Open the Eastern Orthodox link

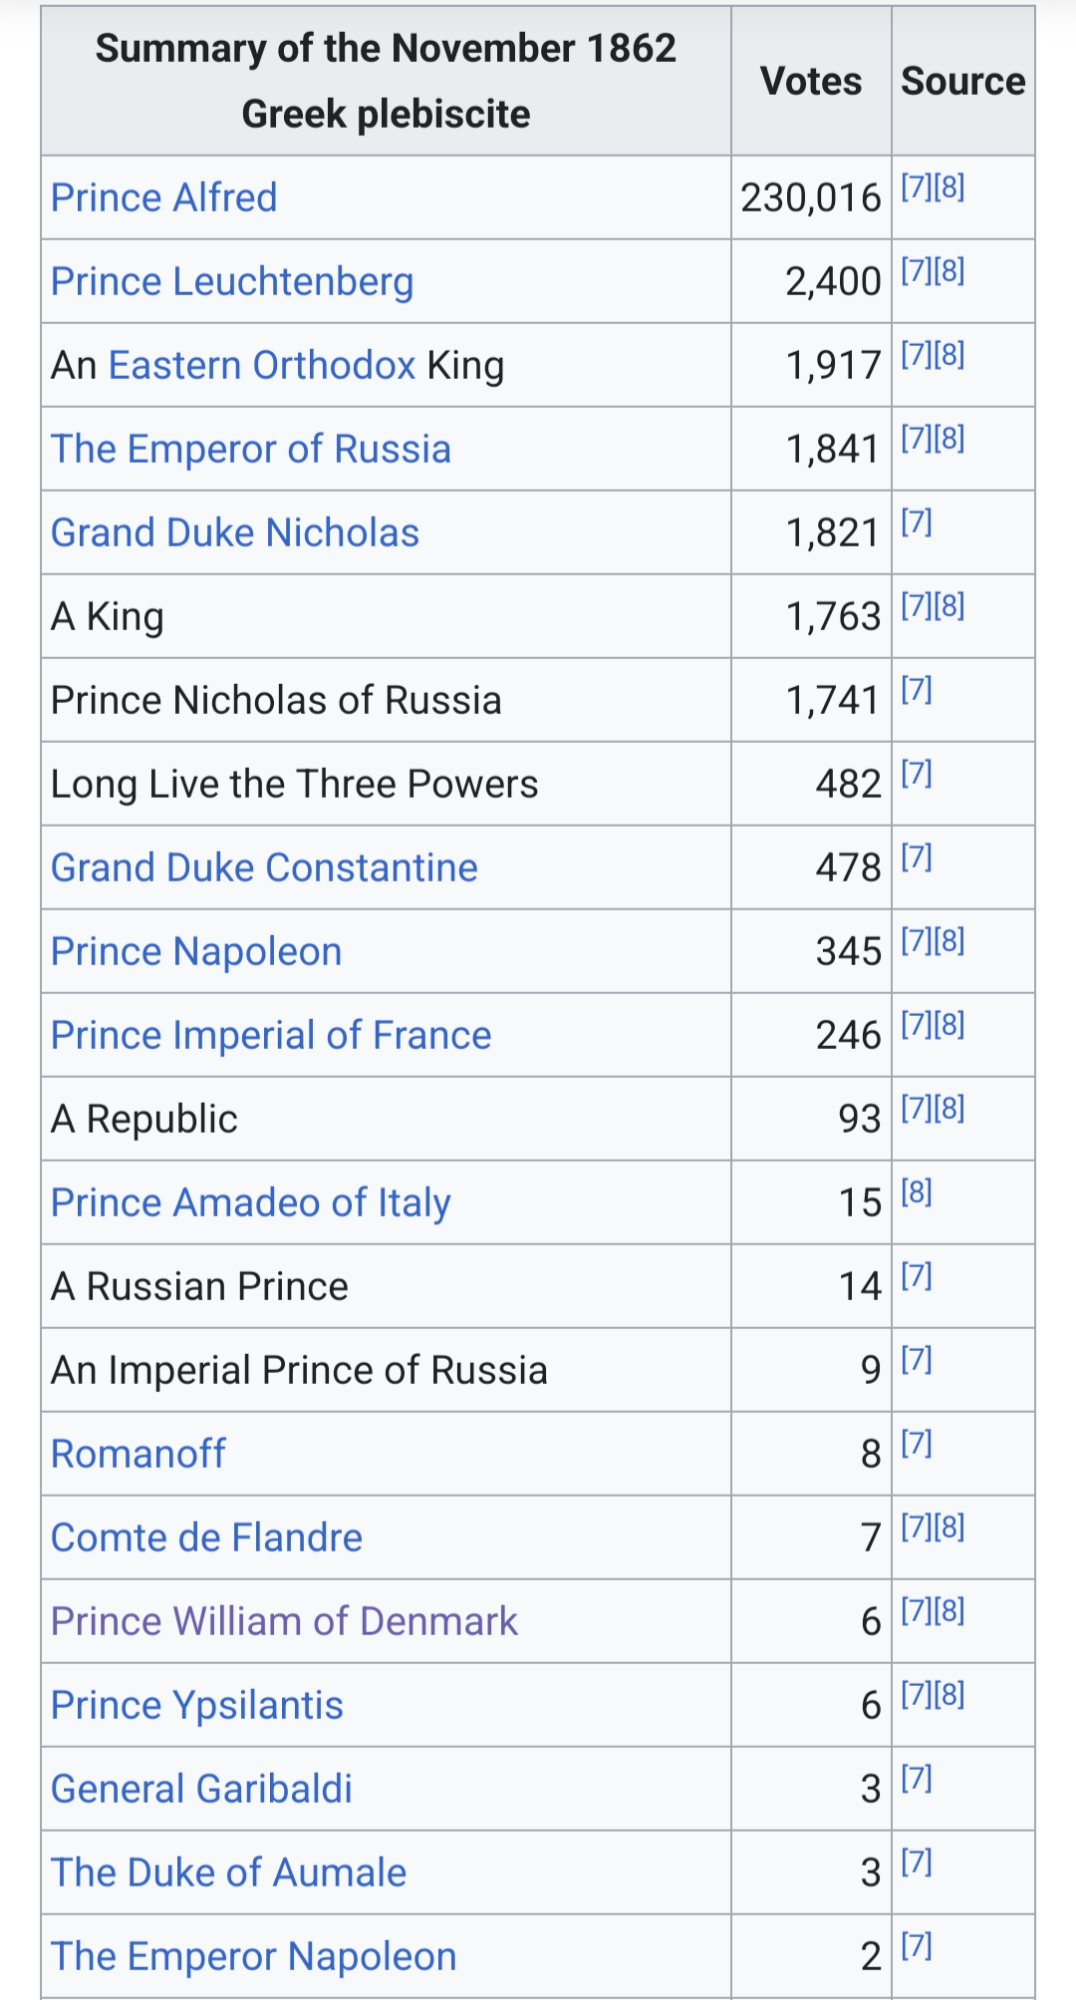261,366
